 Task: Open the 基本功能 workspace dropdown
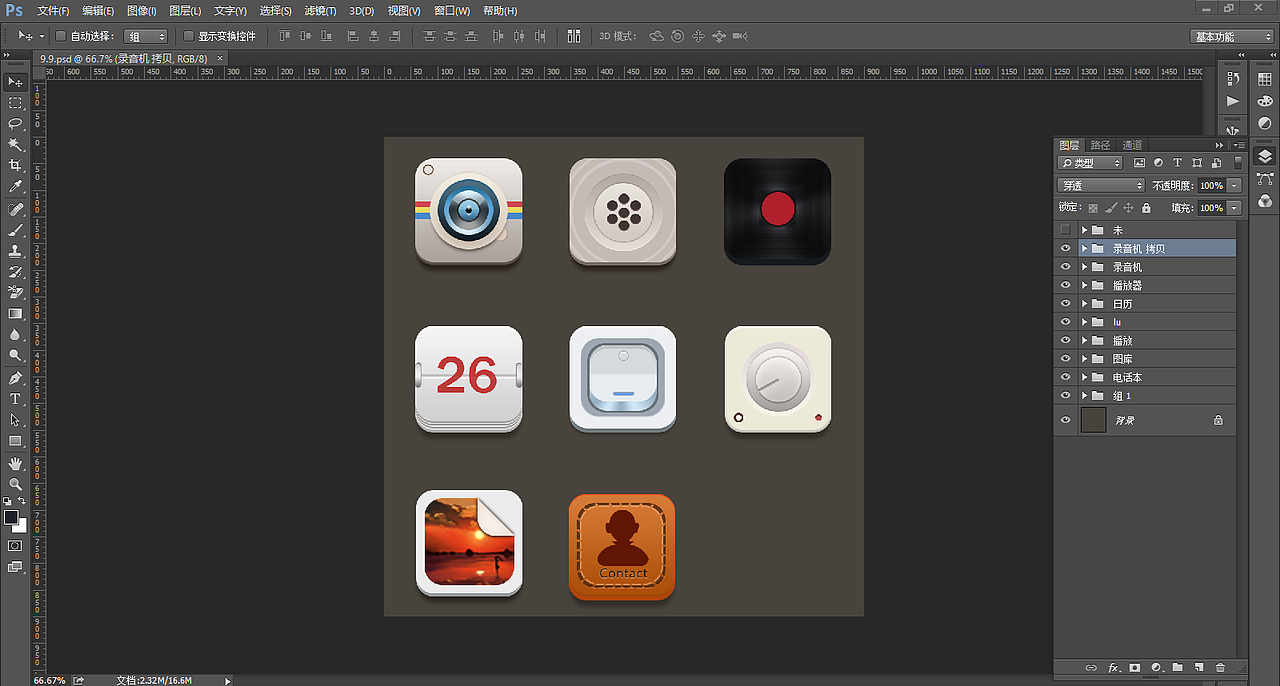1232,36
